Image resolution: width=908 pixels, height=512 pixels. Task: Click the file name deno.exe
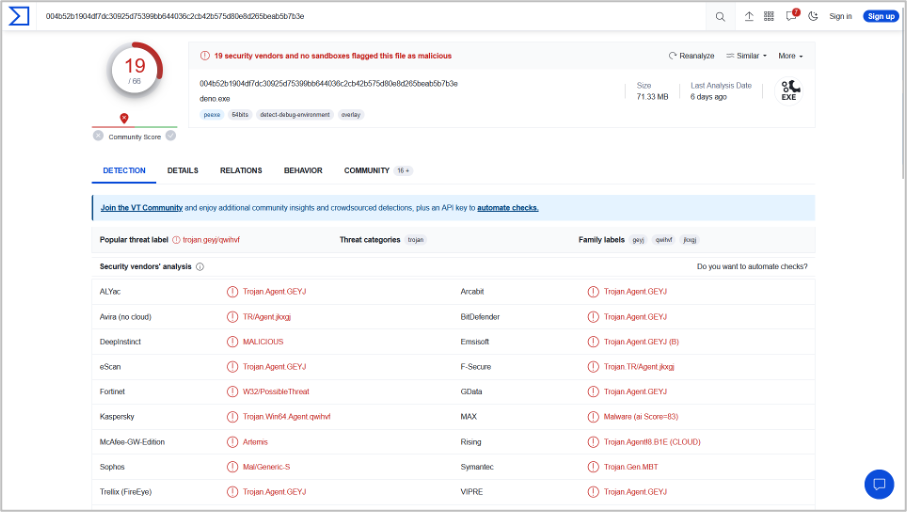[x=215, y=98]
